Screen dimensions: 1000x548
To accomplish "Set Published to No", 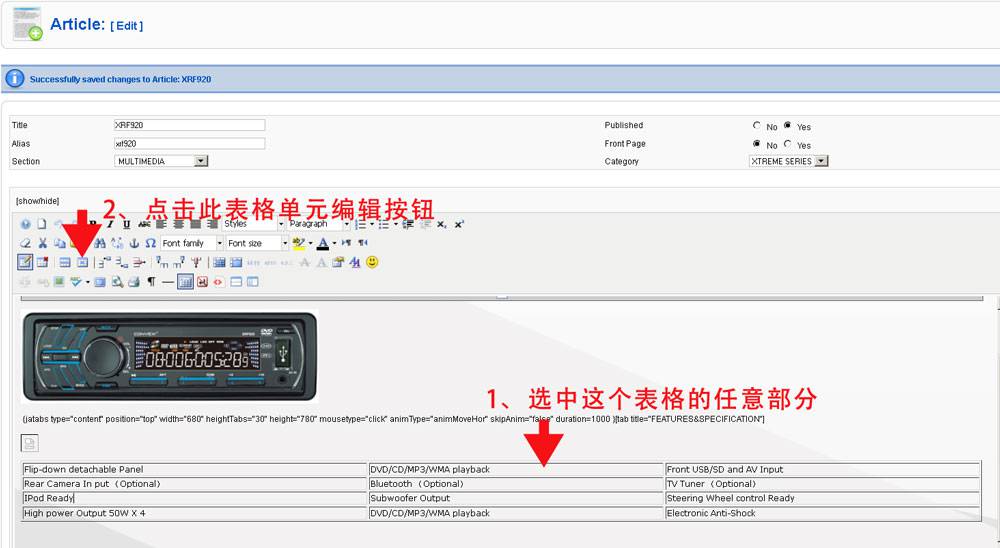I will coord(756,126).
